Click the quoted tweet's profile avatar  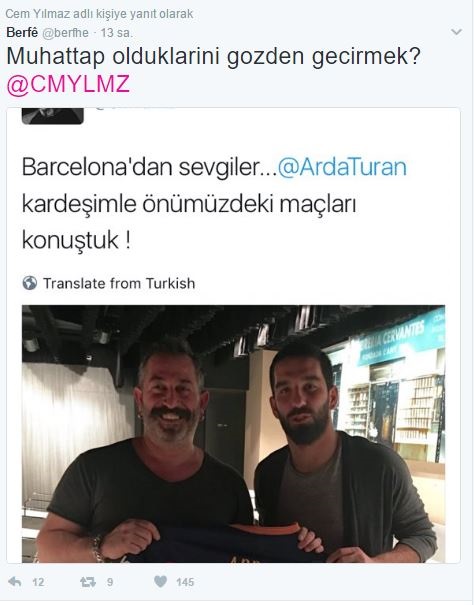pos(52,116)
